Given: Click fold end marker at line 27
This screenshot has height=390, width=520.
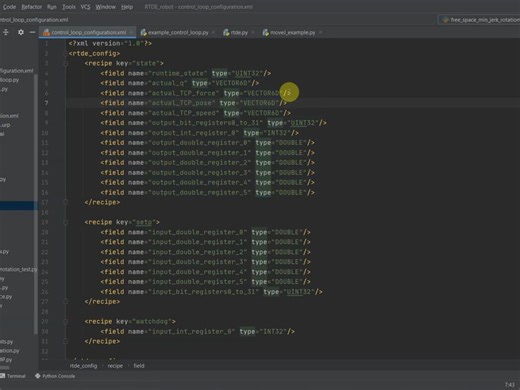Looking at the screenshot, I should (66, 302).
